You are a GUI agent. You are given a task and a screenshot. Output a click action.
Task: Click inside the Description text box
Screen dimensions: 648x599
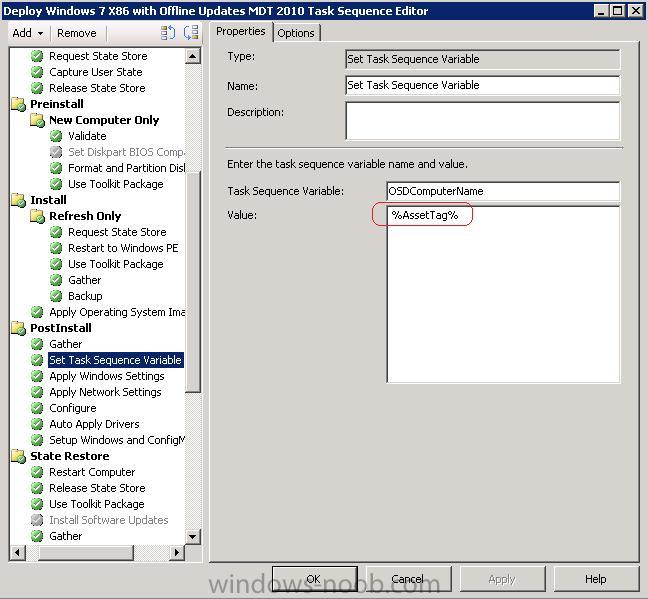click(x=482, y=121)
